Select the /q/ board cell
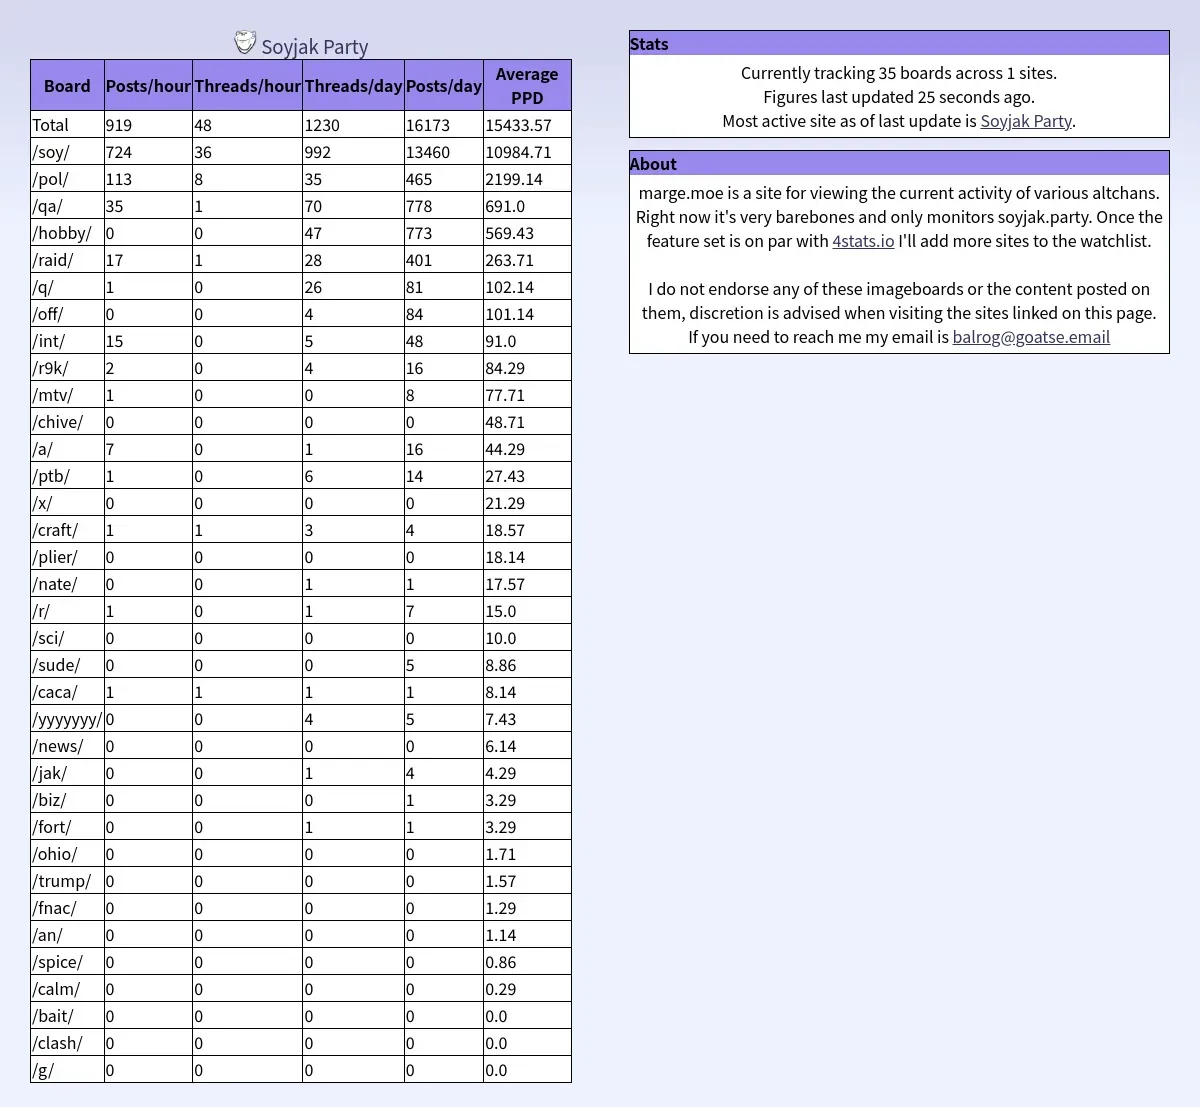The image size is (1200, 1107). tap(67, 287)
